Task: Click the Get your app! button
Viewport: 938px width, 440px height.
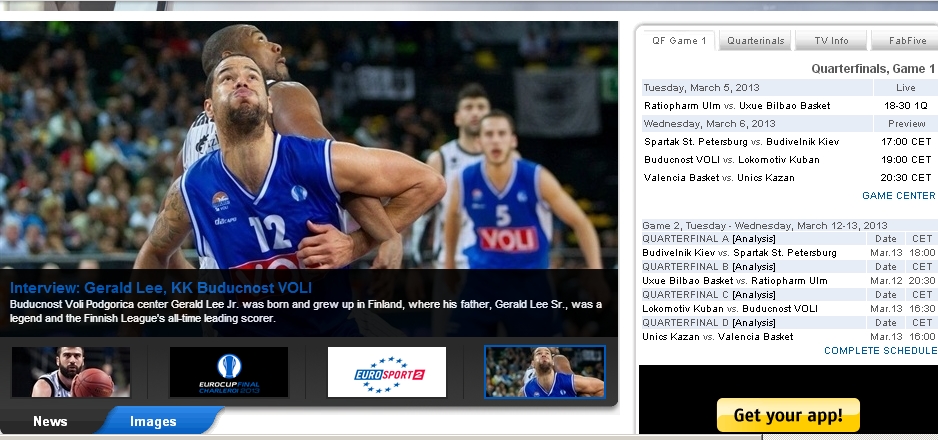Action: coord(788,415)
